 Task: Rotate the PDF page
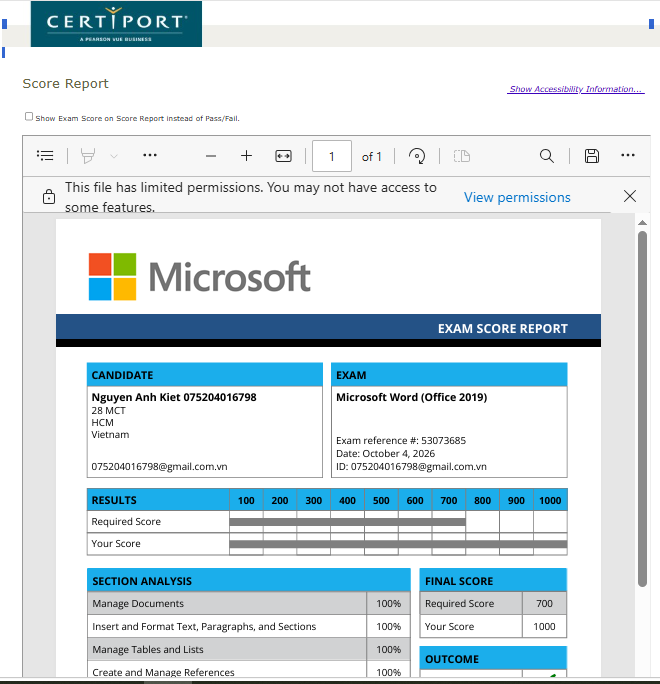417,156
